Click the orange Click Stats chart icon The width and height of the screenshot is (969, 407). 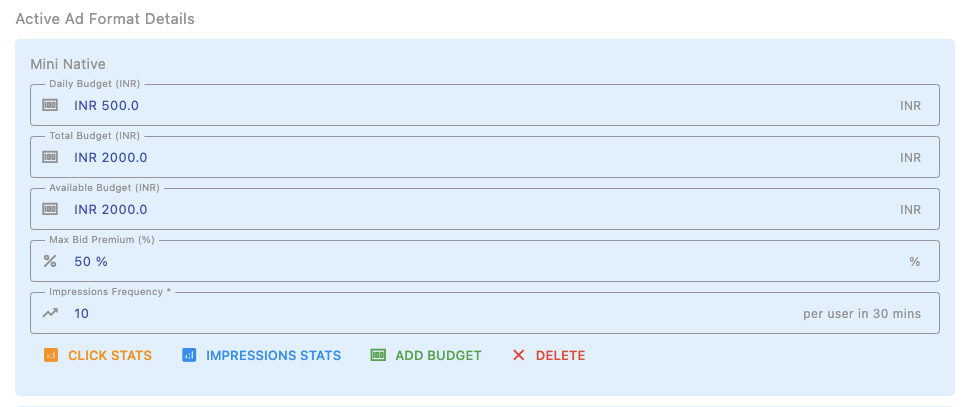click(x=51, y=355)
